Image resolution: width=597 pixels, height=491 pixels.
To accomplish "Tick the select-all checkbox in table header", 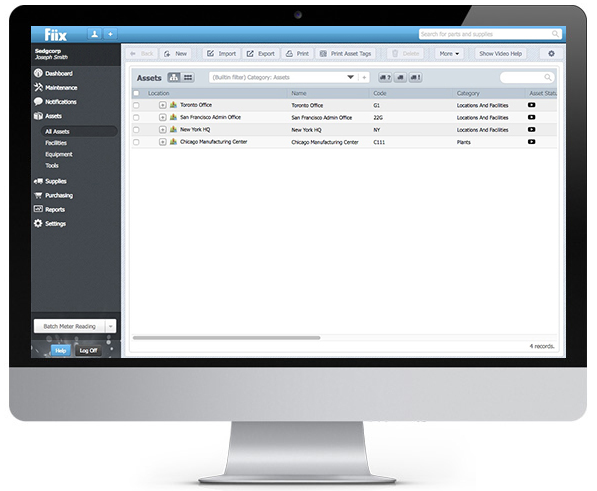I will tap(136, 93).
